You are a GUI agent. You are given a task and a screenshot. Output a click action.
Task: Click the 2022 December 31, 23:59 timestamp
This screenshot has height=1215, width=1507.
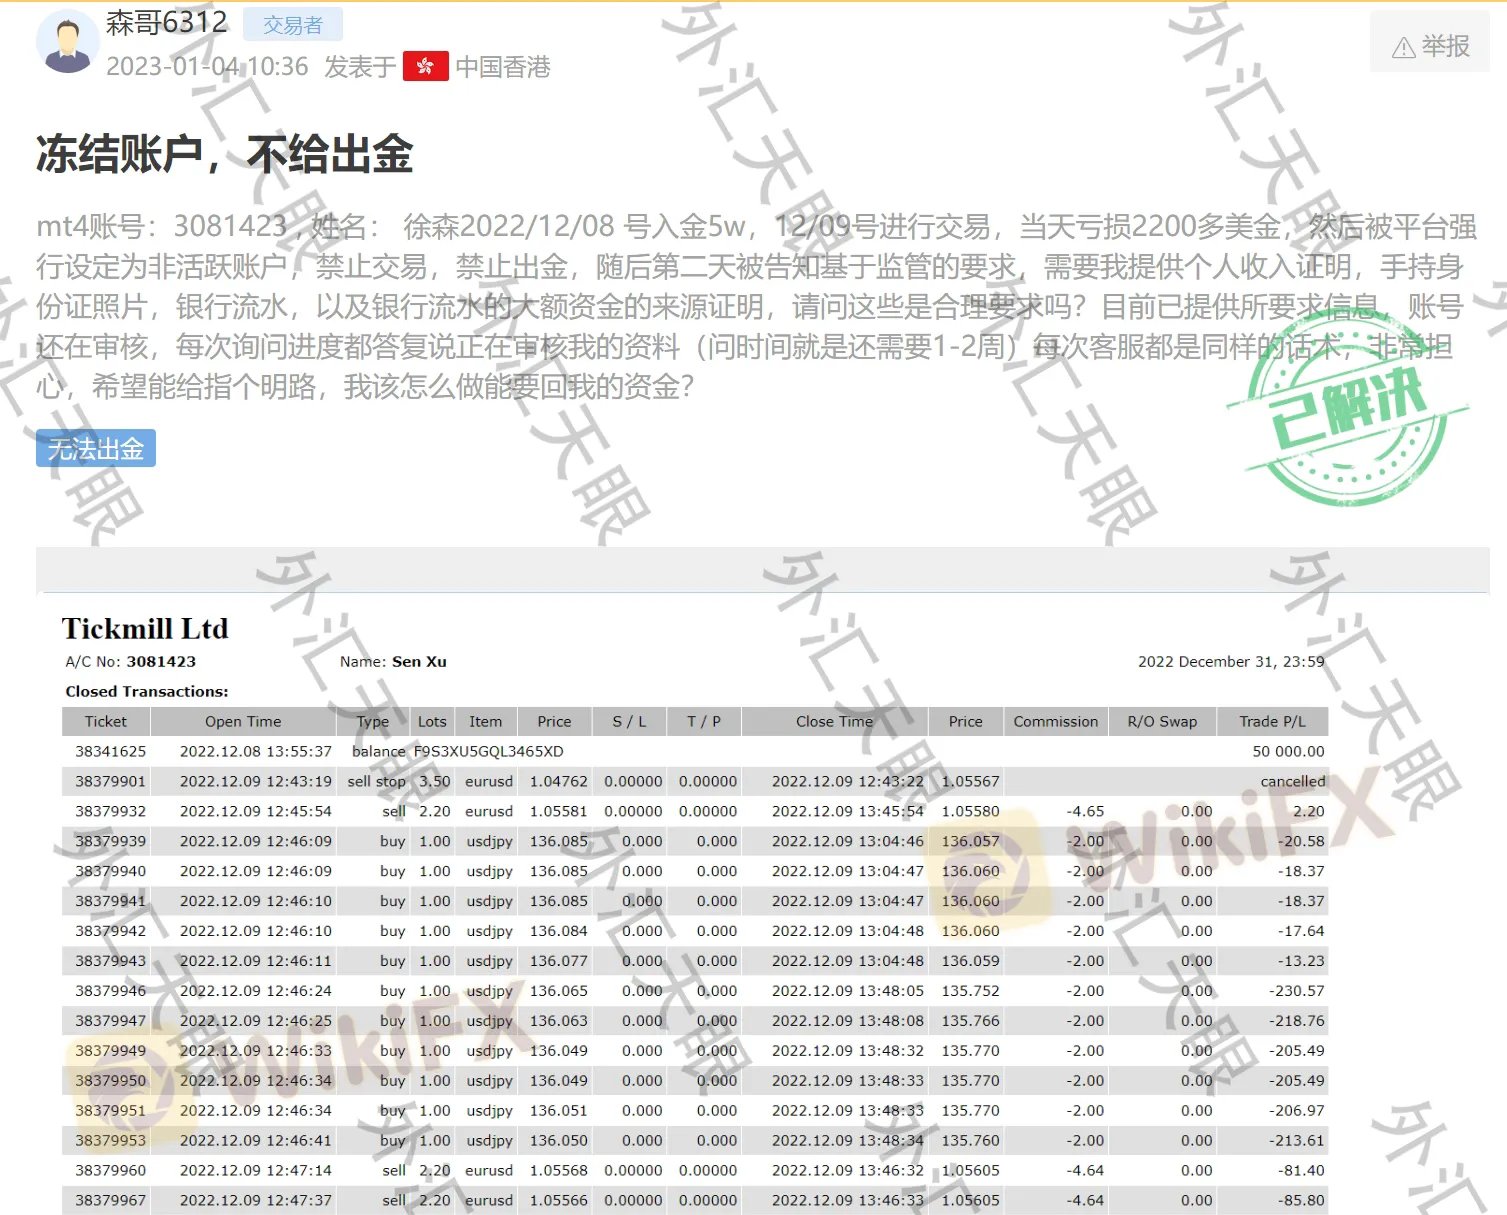pyautogui.click(x=1231, y=662)
